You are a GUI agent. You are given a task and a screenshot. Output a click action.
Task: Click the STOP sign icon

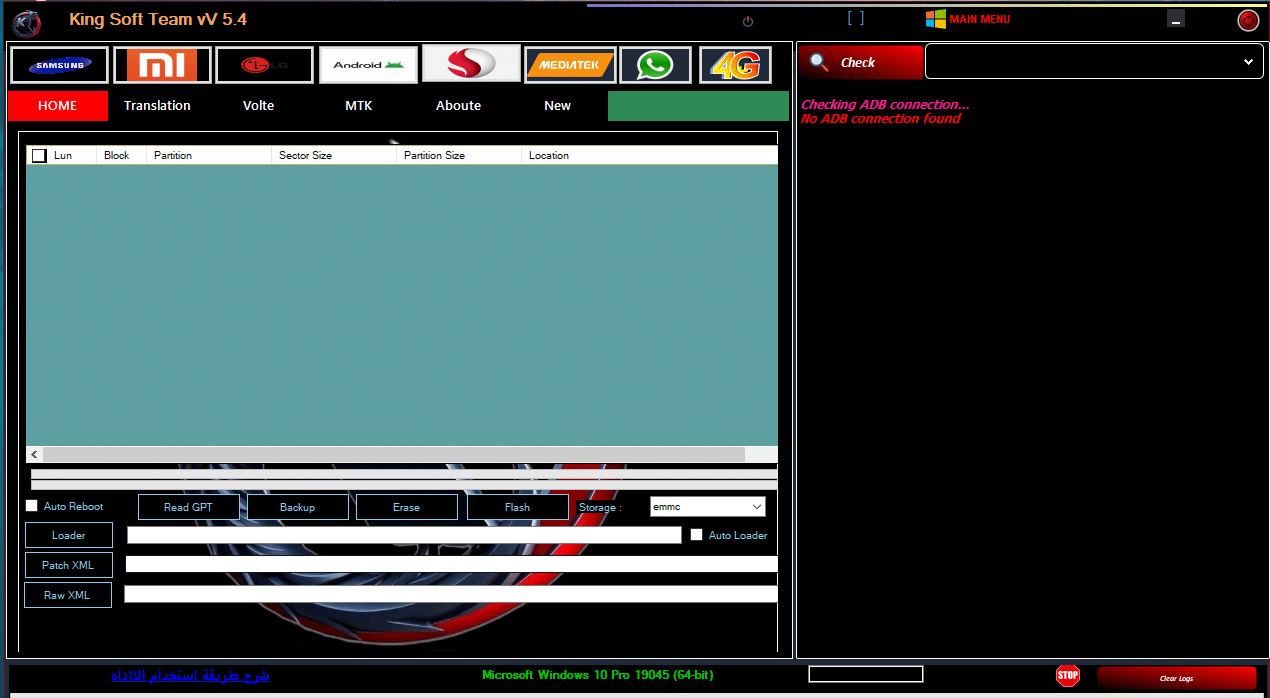[1067, 675]
